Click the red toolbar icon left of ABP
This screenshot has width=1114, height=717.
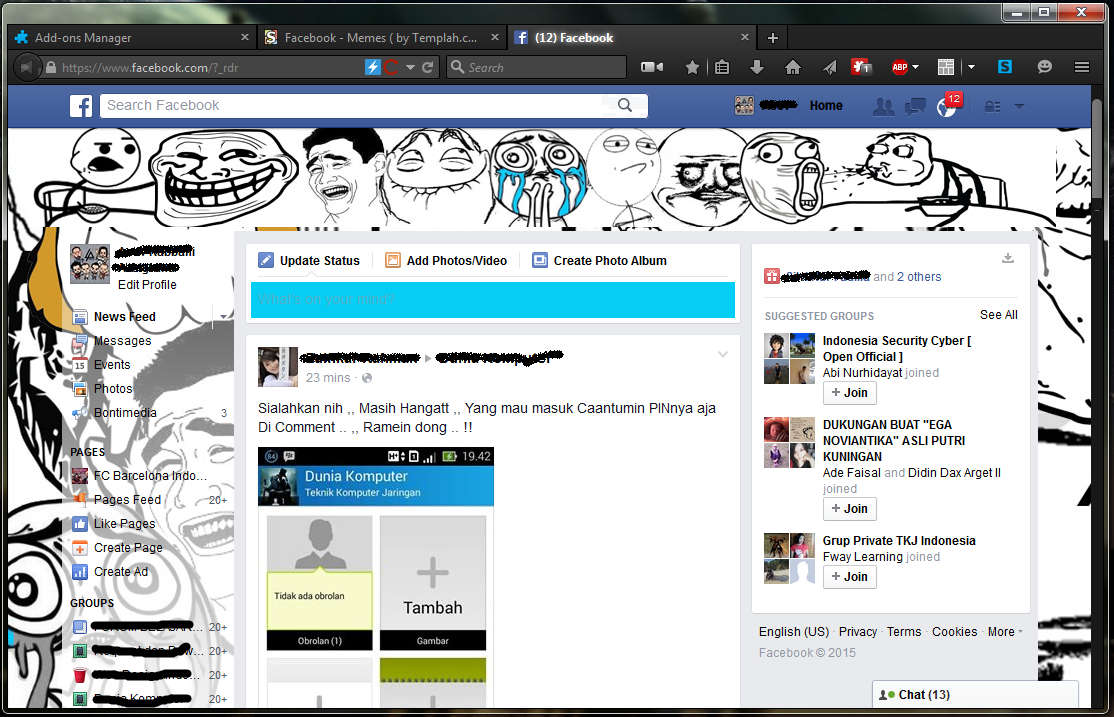click(861, 68)
